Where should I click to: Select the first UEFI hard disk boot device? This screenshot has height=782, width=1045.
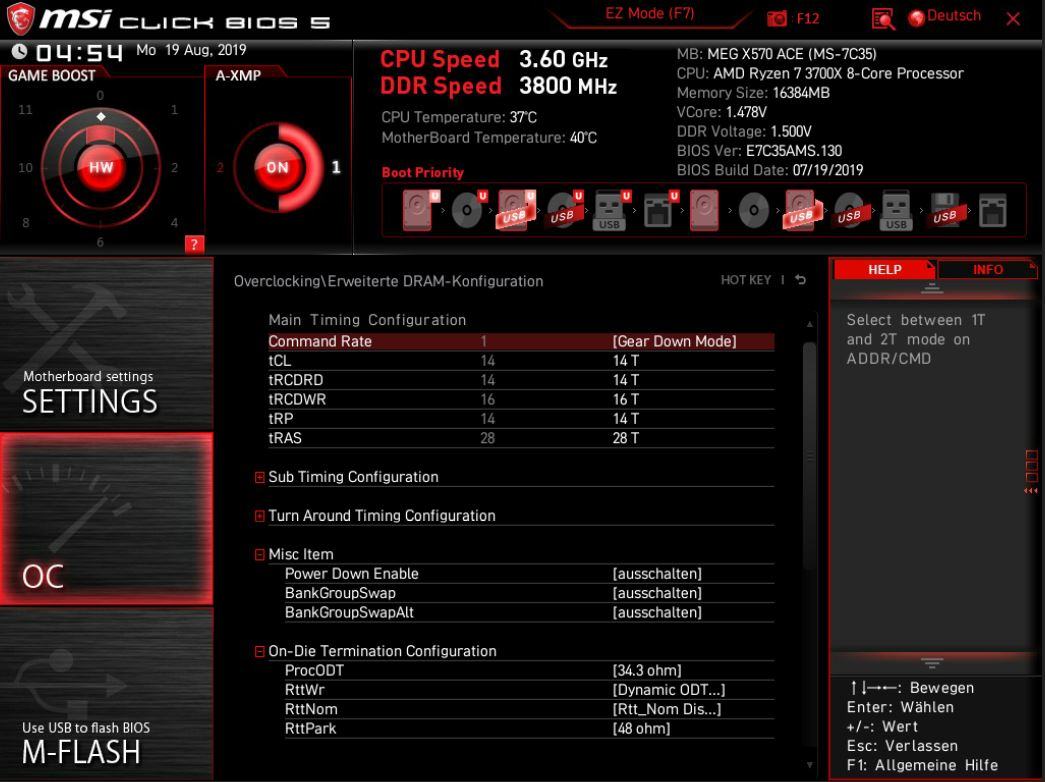coord(421,210)
